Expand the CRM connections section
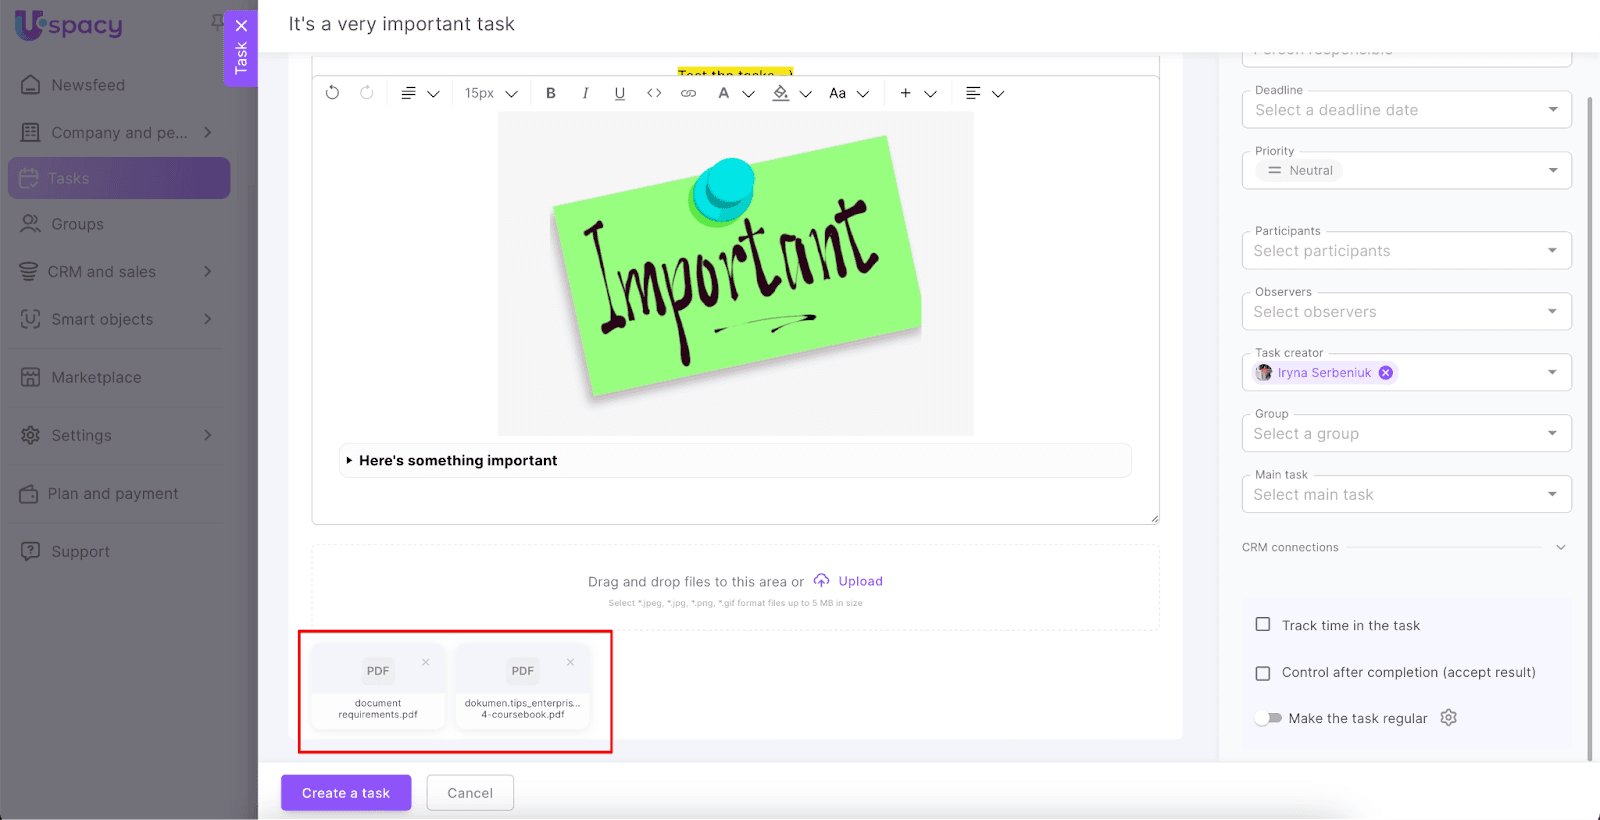This screenshot has width=1600, height=820. (1560, 548)
